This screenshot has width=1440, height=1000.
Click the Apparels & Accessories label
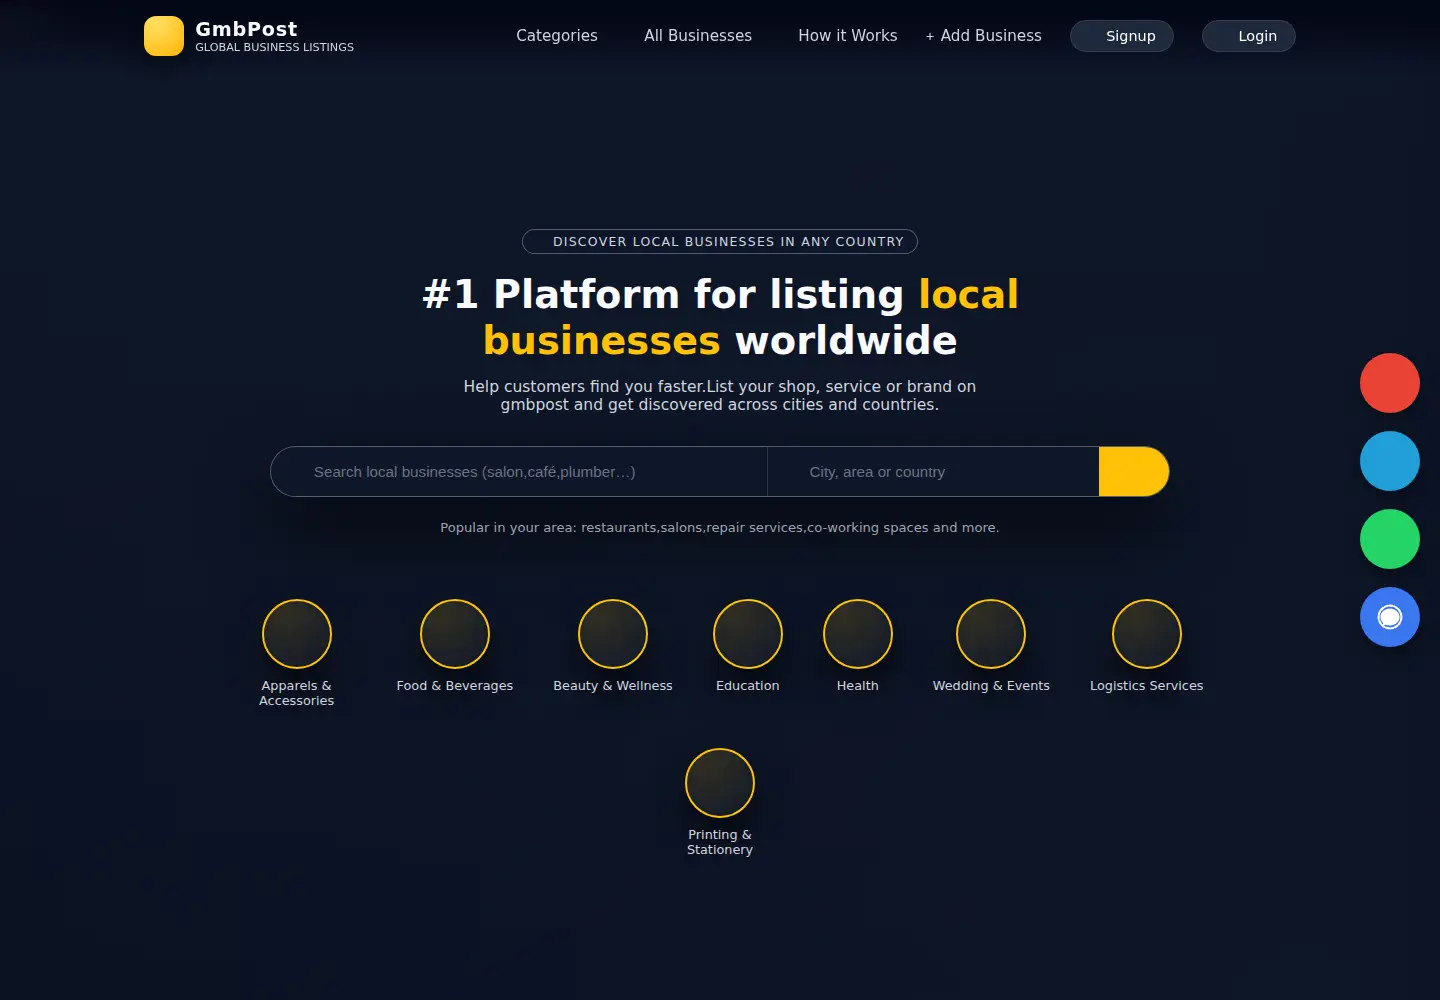(x=297, y=693)
